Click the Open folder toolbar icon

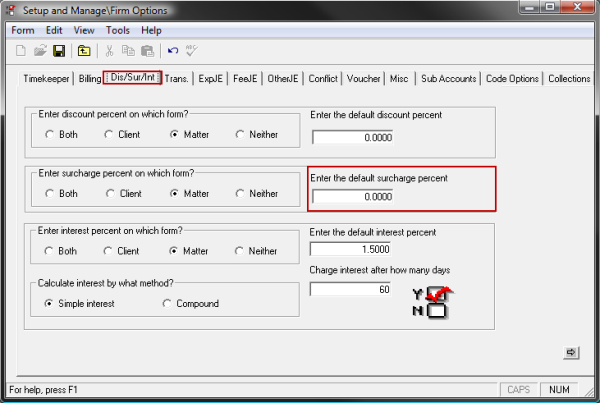[x=40, y=51]
